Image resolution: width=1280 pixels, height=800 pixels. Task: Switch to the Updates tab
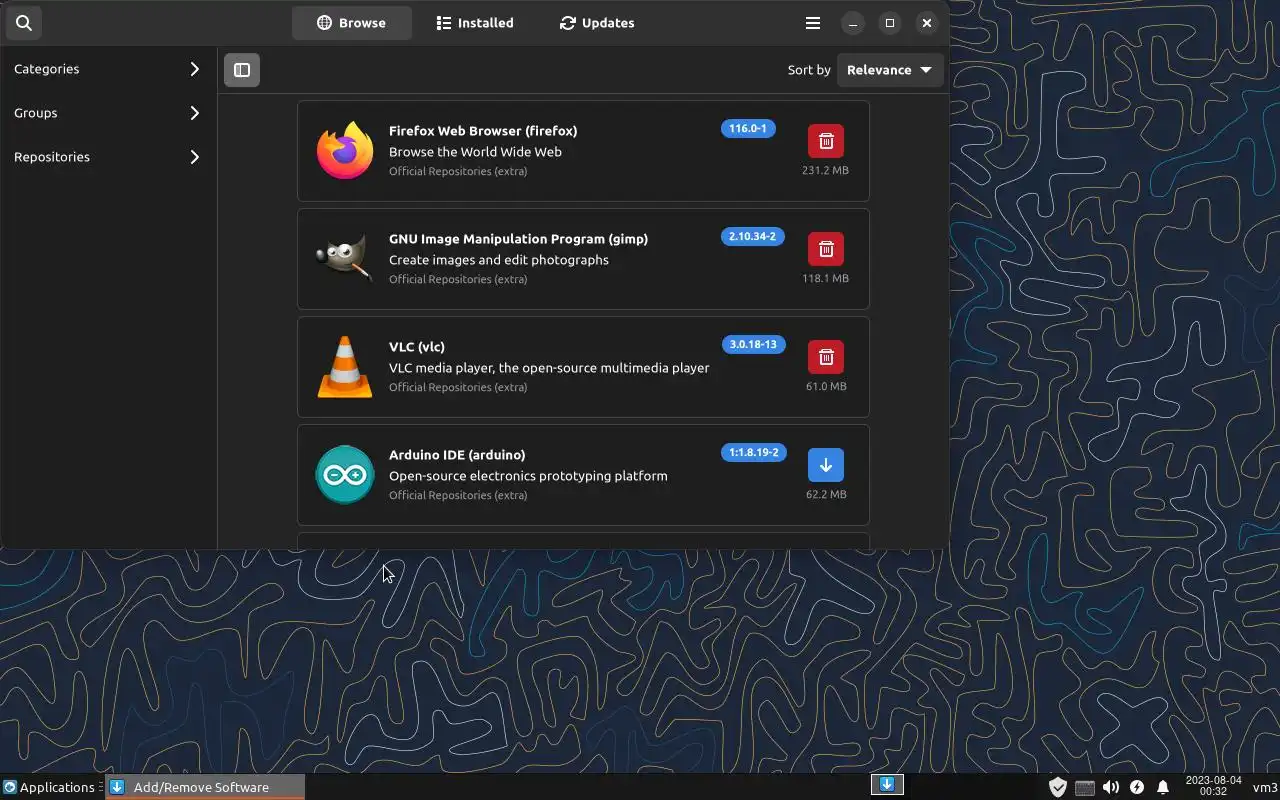(597, 23)
